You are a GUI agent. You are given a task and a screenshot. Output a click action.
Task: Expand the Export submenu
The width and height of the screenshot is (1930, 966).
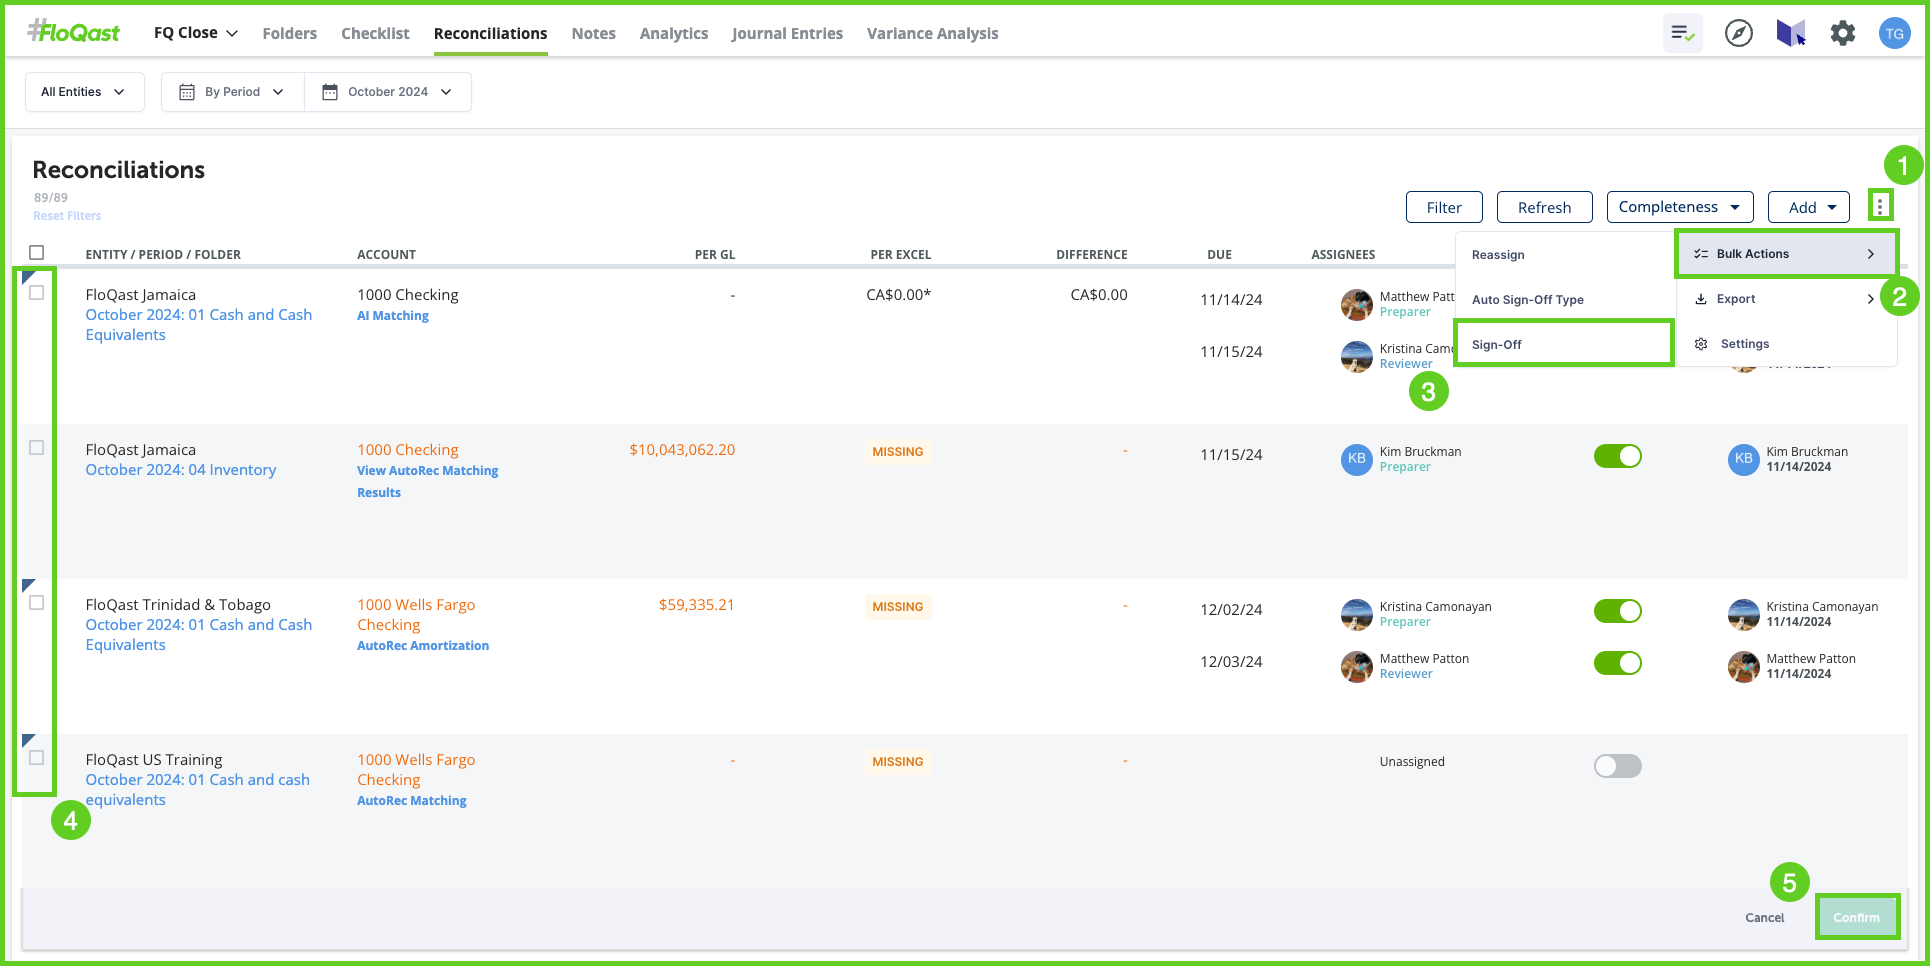pos(1786,299)
